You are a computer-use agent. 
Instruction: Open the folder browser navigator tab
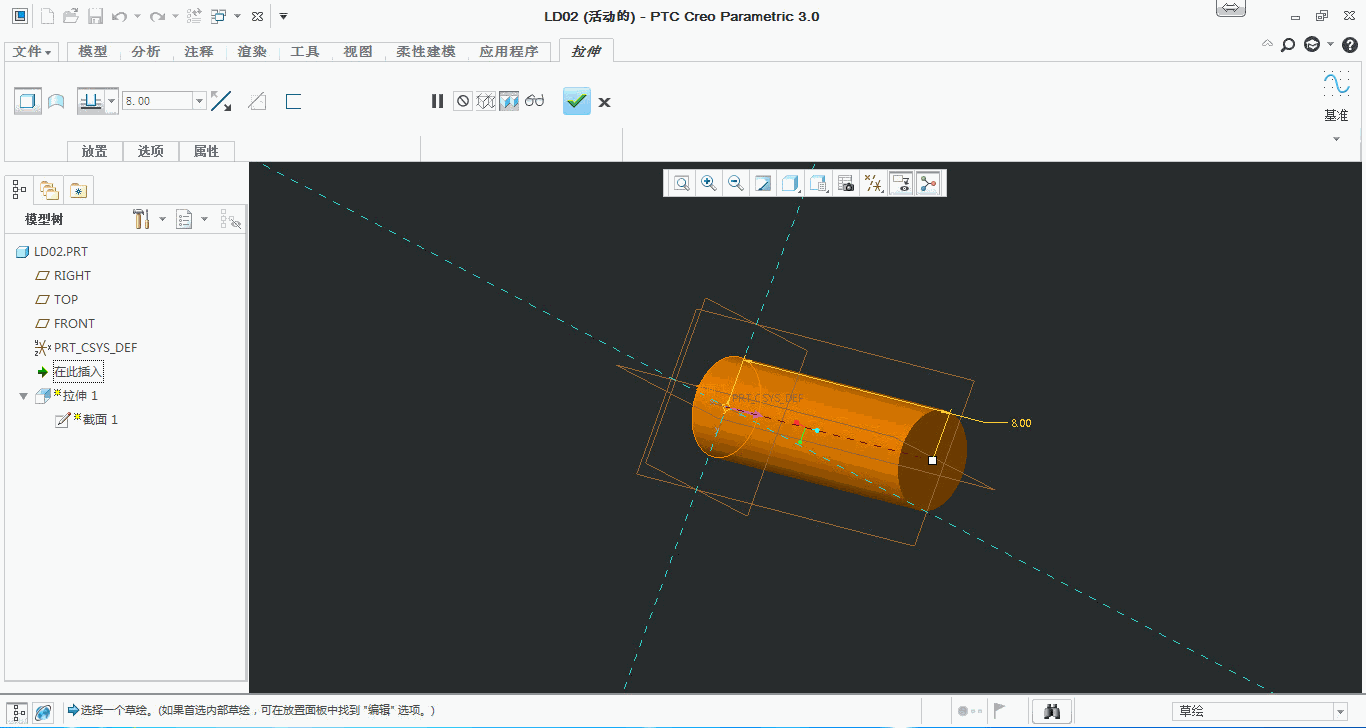[49, 189]
